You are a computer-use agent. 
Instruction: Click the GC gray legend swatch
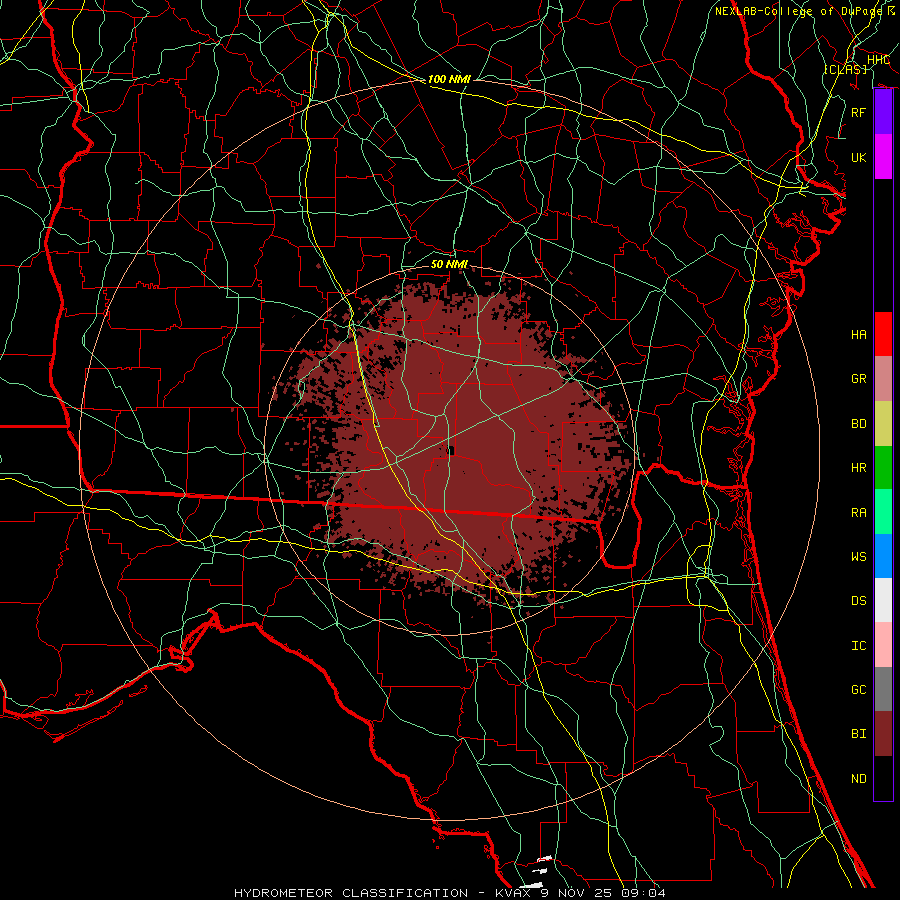coord(883,689)
